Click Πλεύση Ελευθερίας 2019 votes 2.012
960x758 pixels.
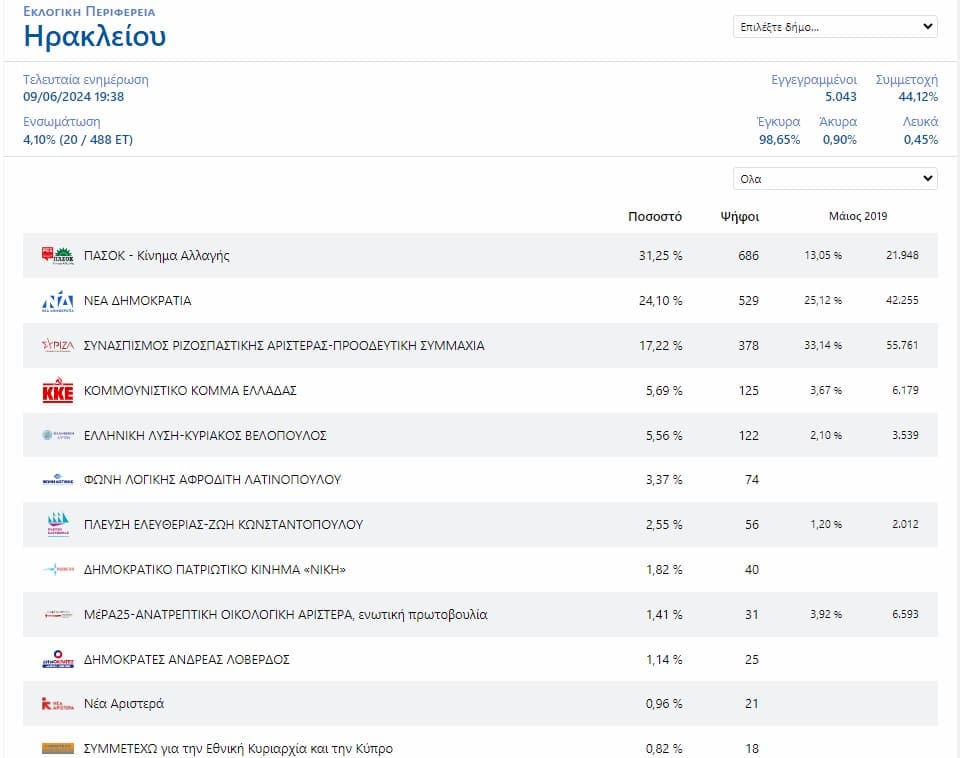click(905, 524)
